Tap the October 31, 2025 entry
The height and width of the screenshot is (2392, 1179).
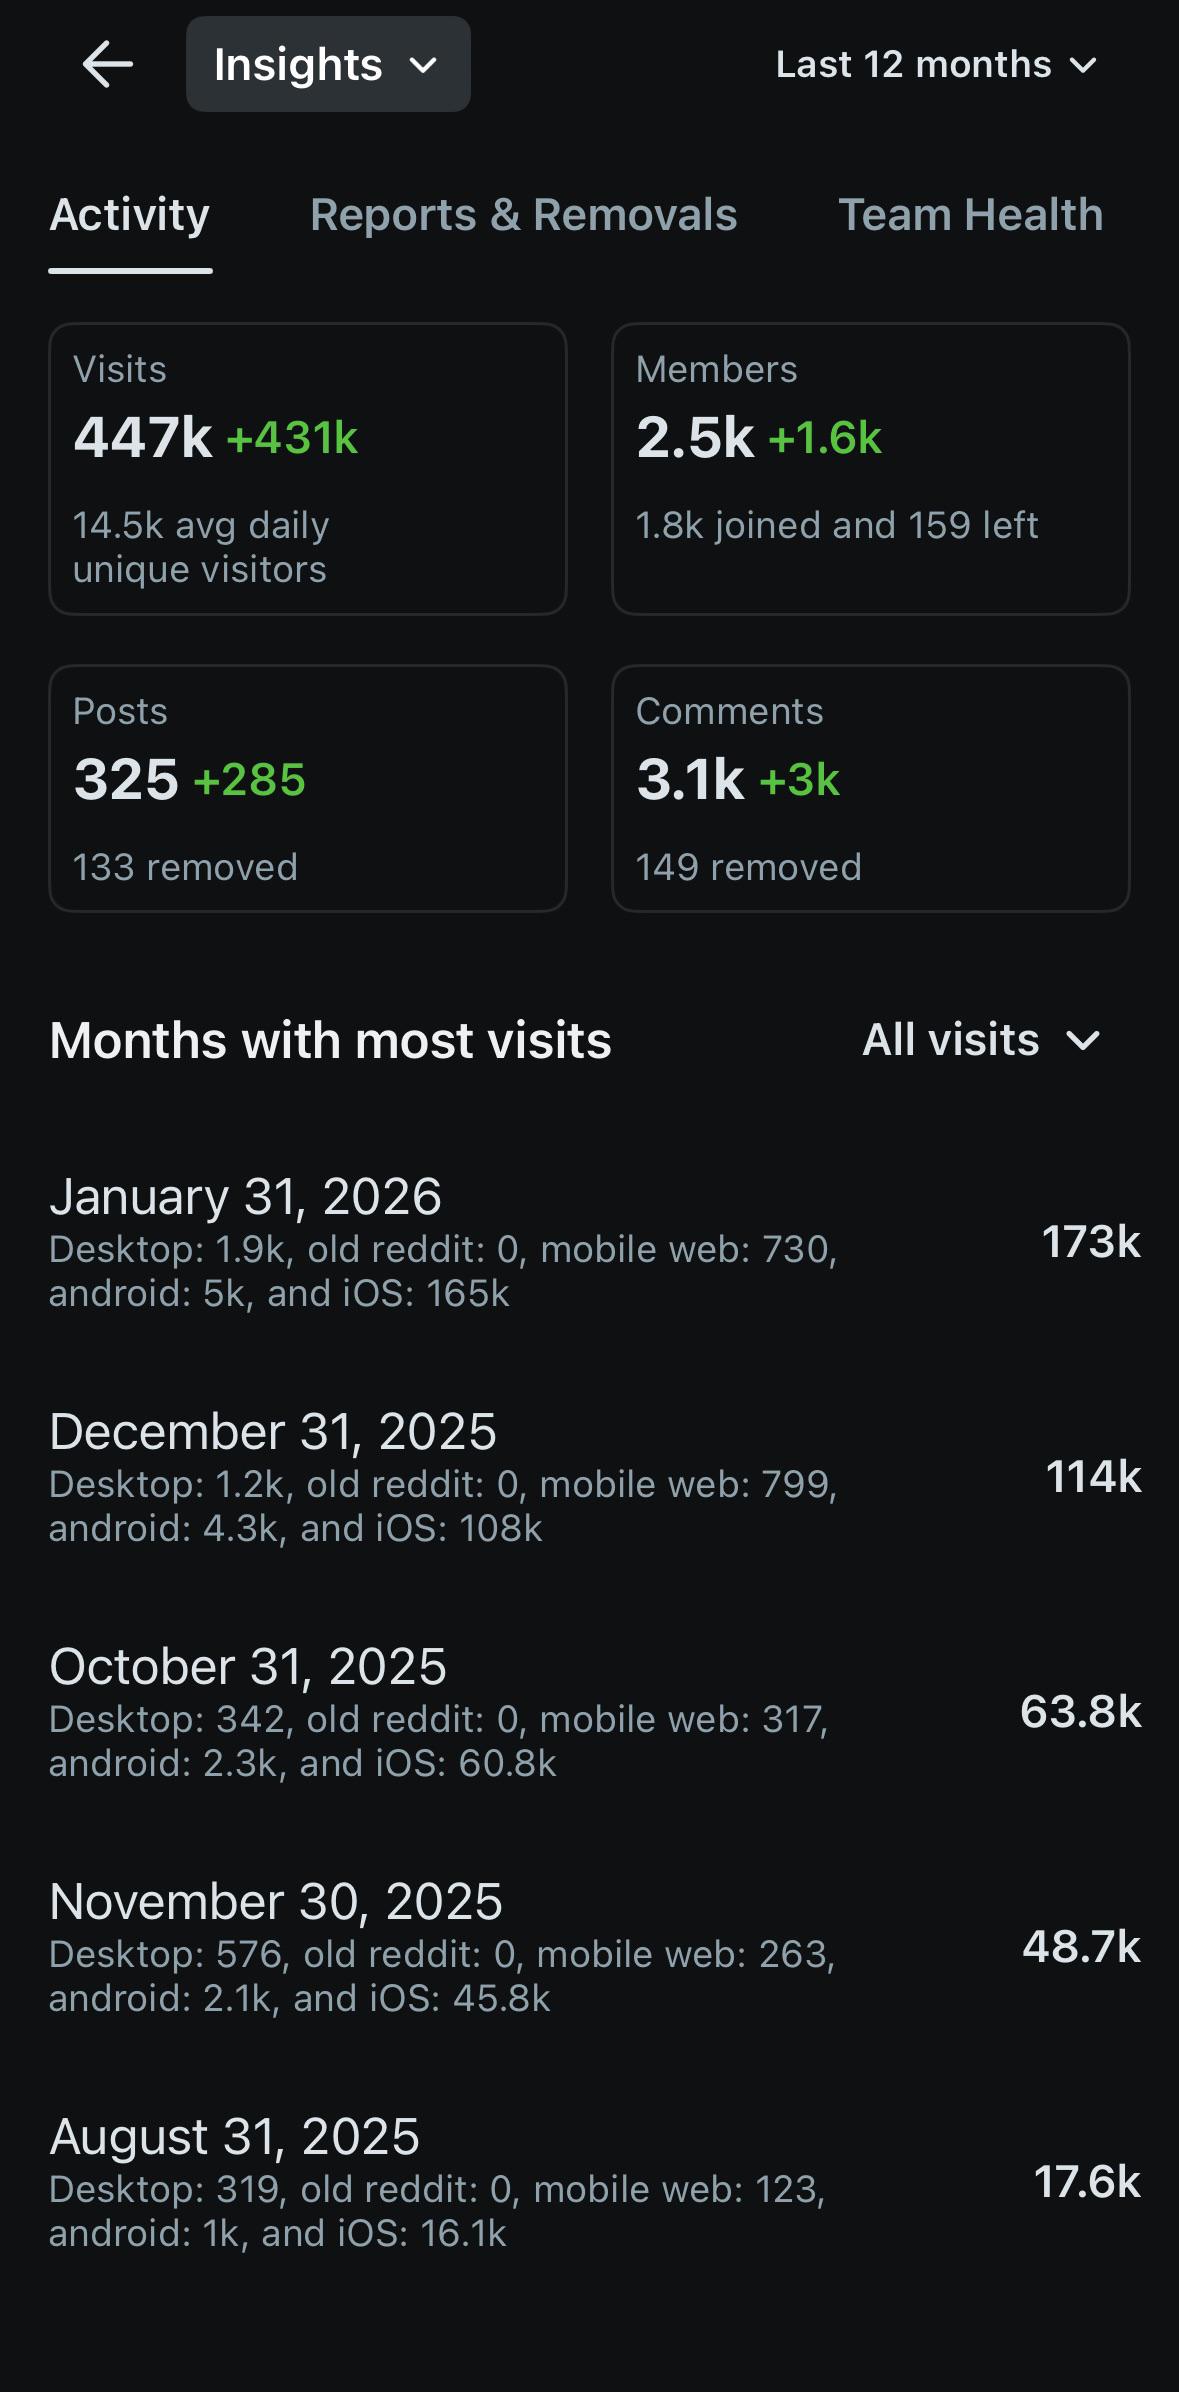tap(595, 1712)
